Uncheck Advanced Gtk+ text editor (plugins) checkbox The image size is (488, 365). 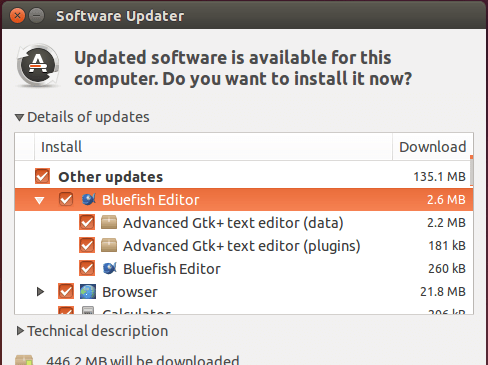point(87,245)
